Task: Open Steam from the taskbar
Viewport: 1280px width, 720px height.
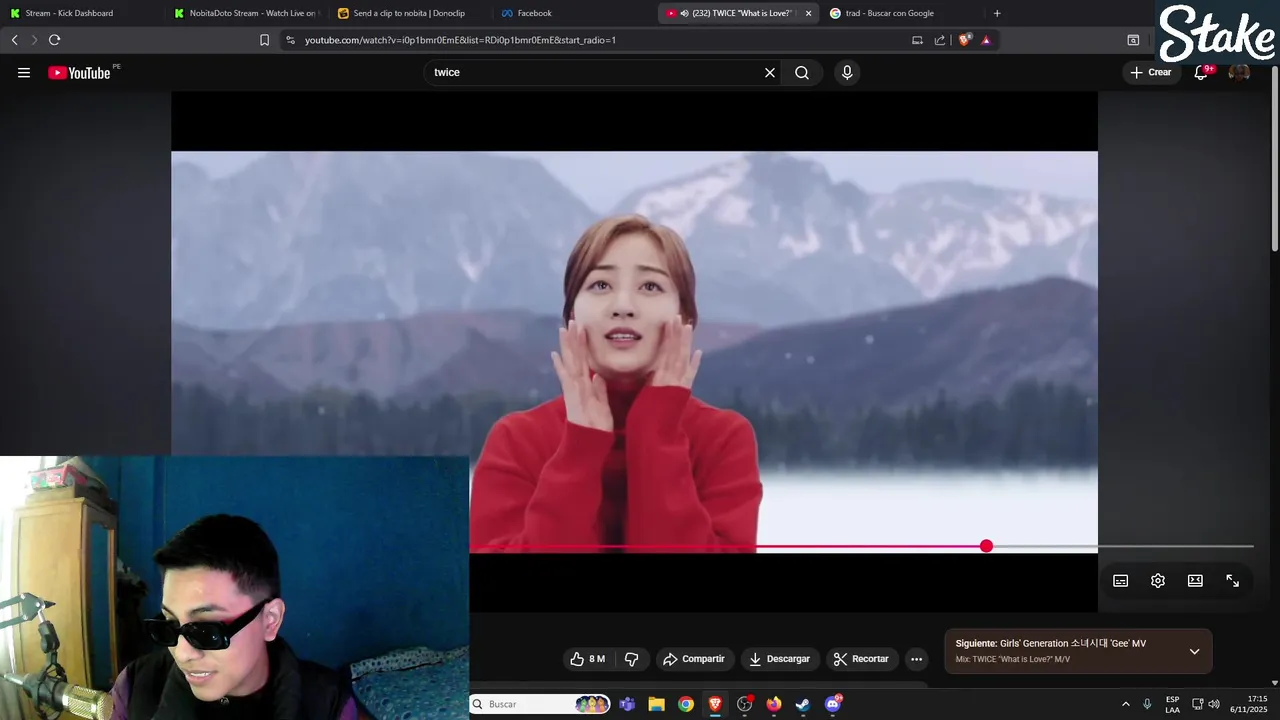Action: tap(803, 704)
